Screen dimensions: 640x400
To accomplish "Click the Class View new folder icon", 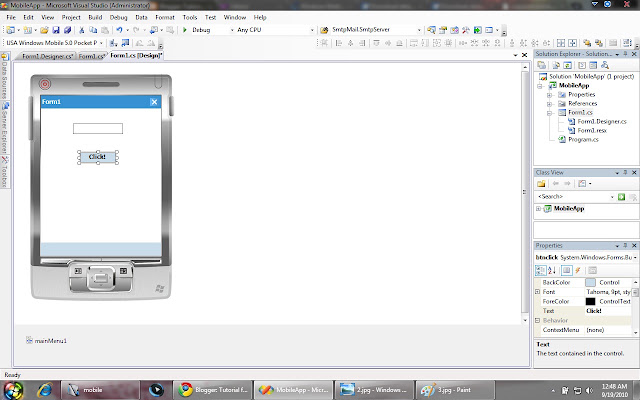I will pos(541,184).
